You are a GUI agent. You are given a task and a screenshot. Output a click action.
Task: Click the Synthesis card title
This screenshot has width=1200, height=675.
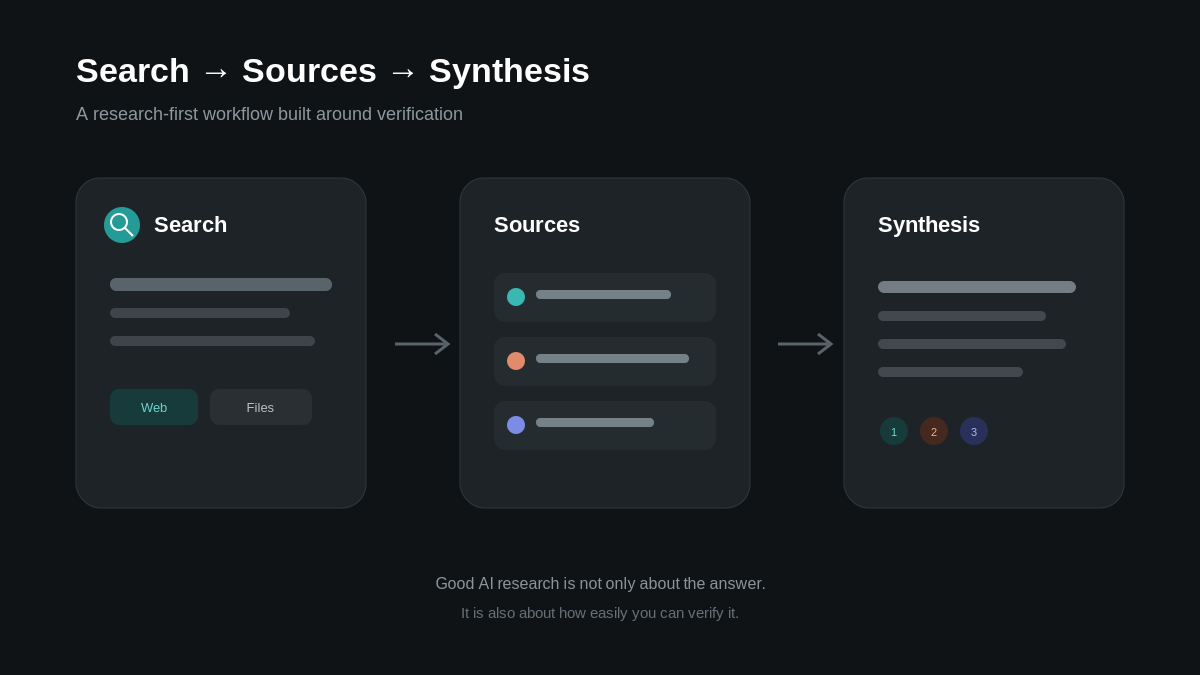929,225
